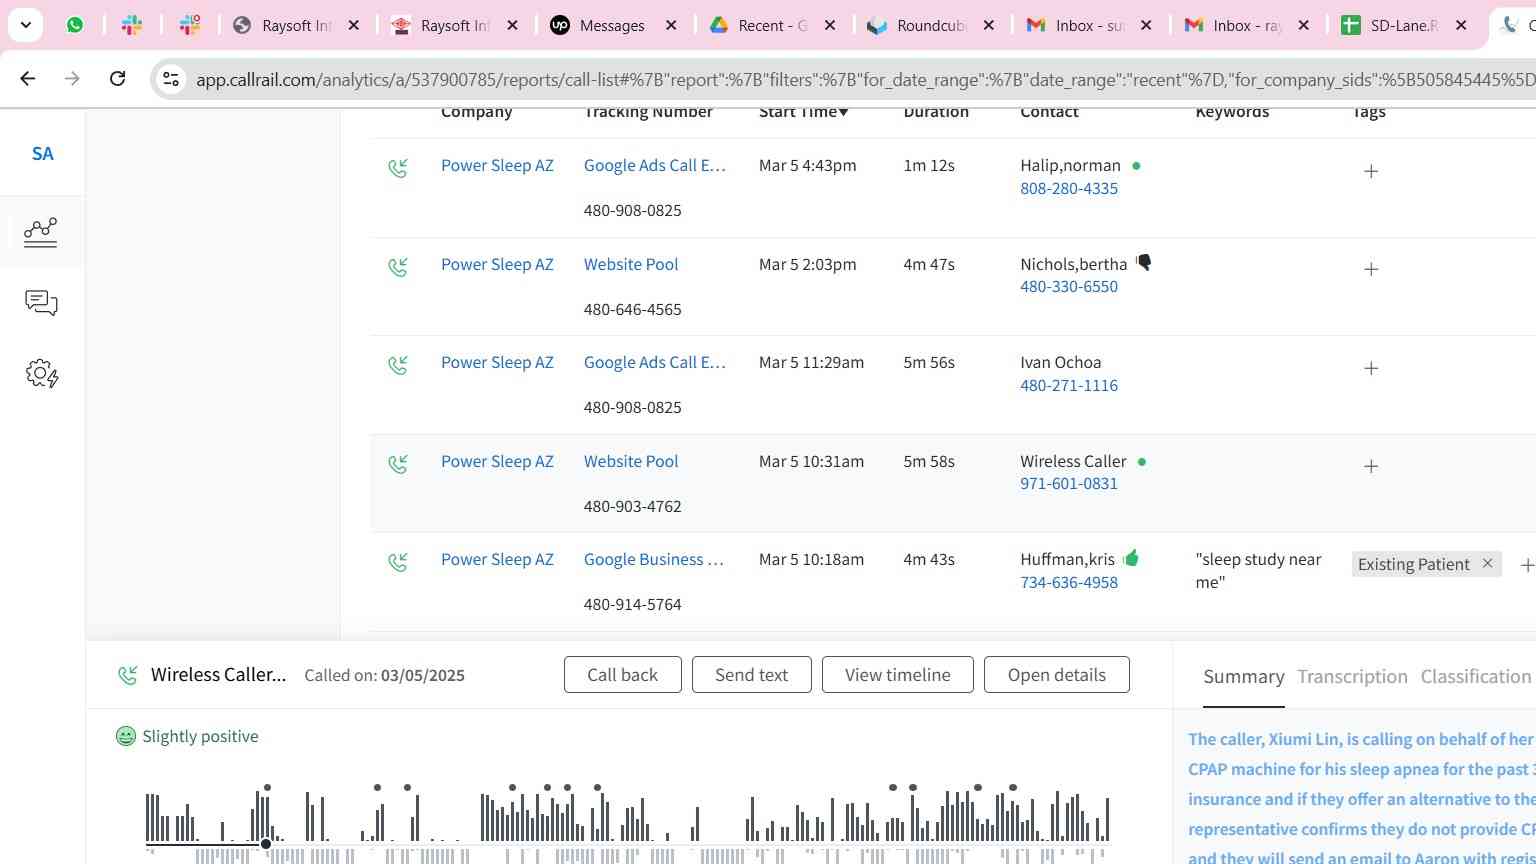The image size is (1536, 864).
Task: Open Power Sleep AZ link for 4:43pm call
Action: click(x=497, y=165)
